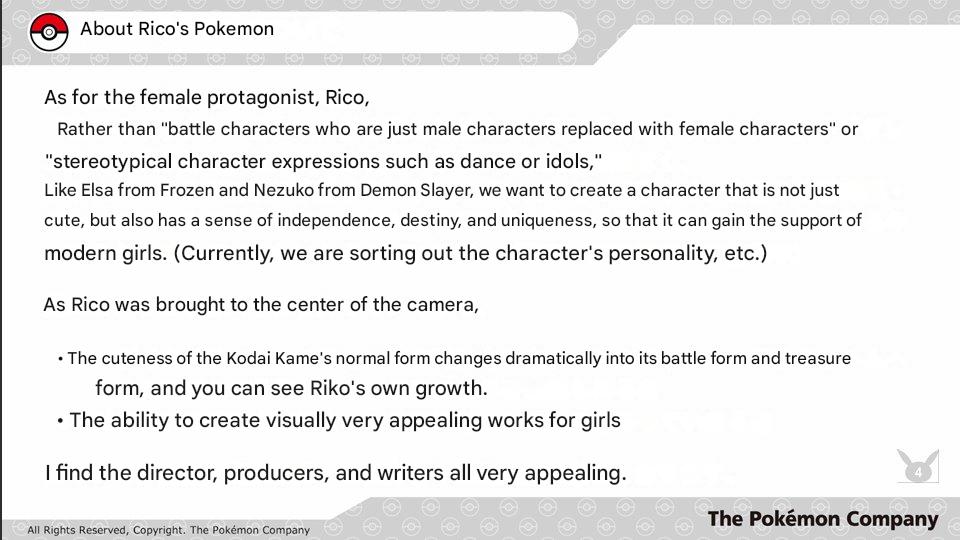The image size is (960, 540).
Task: Click 'As Rico was brought to the center' line
Action: click(261, 306)
